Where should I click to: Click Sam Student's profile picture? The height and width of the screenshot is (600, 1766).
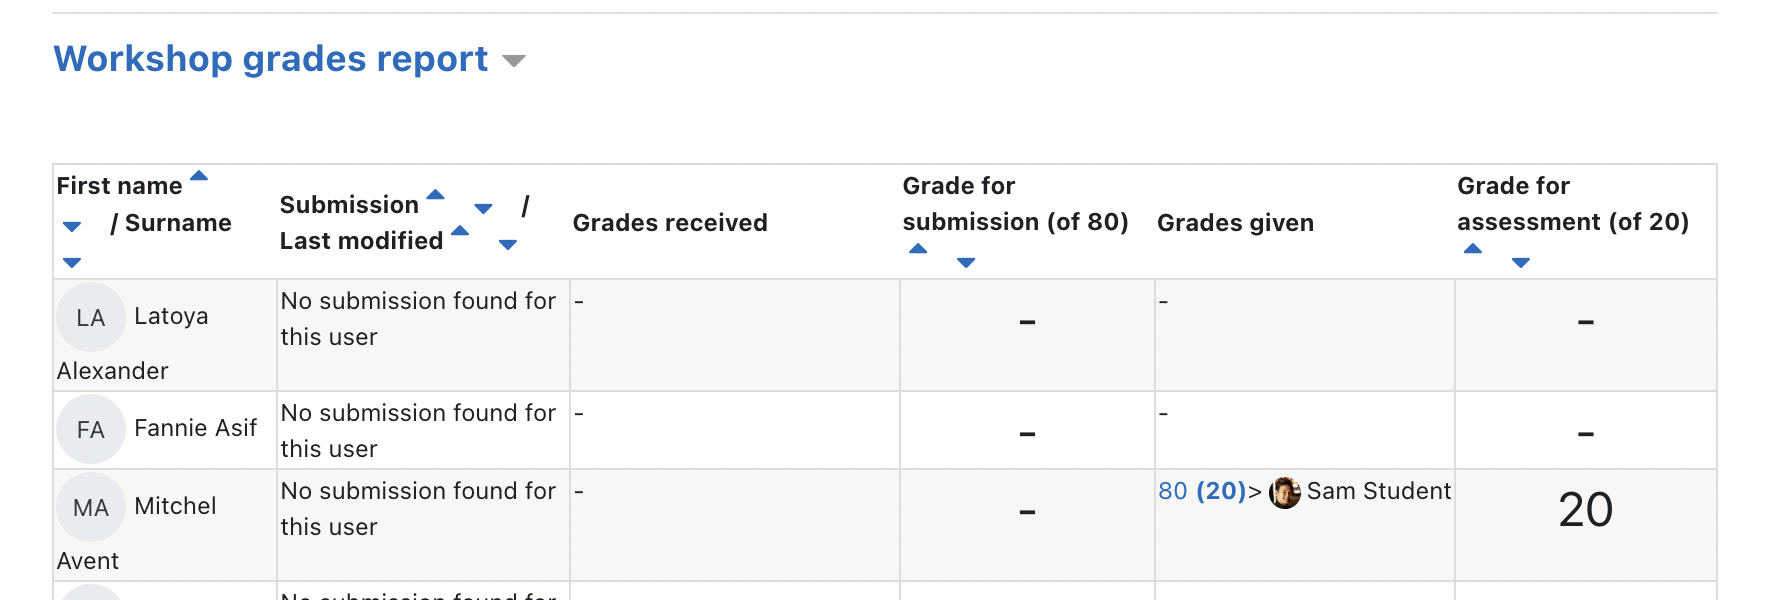(1285, 492)
